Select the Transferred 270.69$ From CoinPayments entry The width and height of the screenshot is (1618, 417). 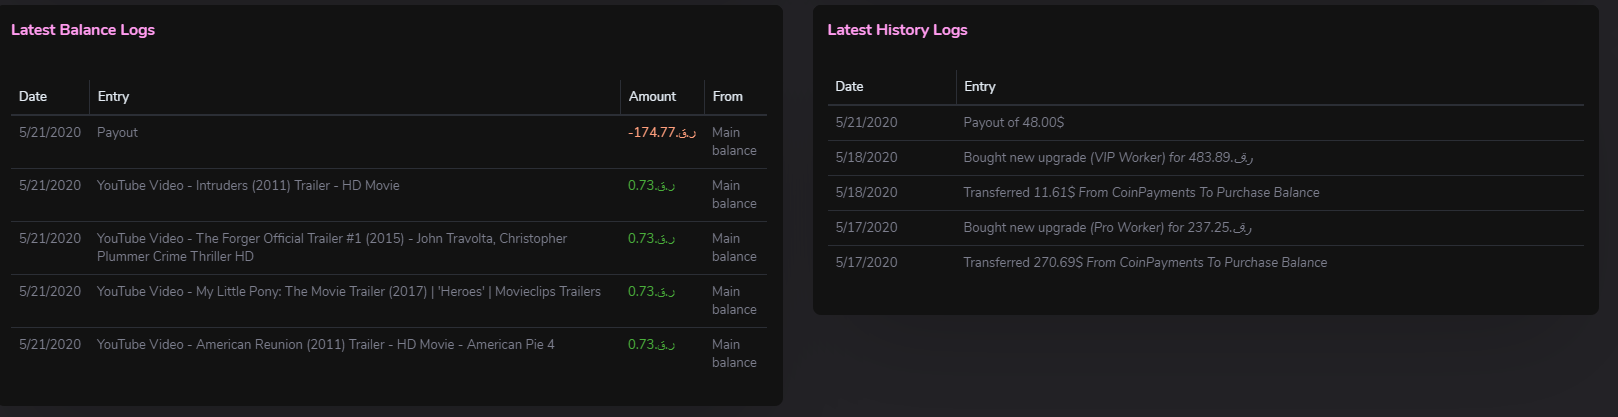click(1145, 262)
